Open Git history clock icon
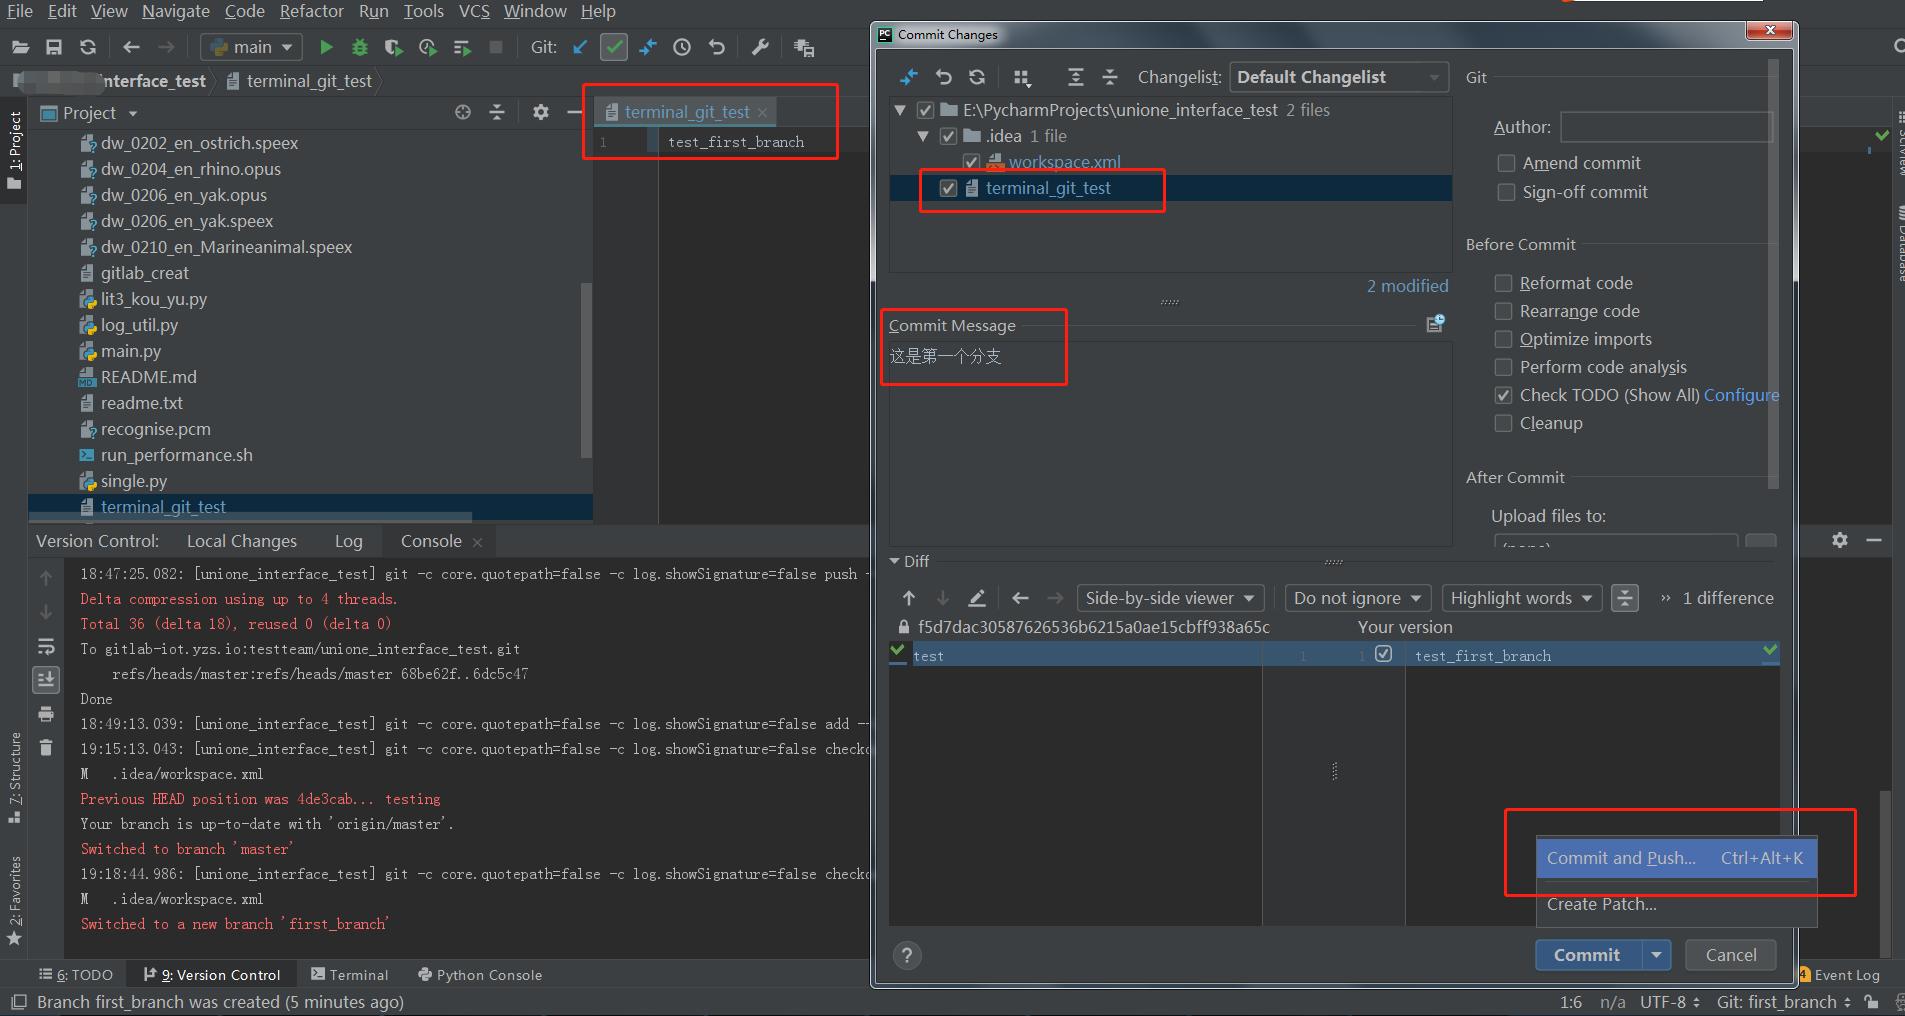Viewport: 1905px width, 1016px height. point(682,47)
